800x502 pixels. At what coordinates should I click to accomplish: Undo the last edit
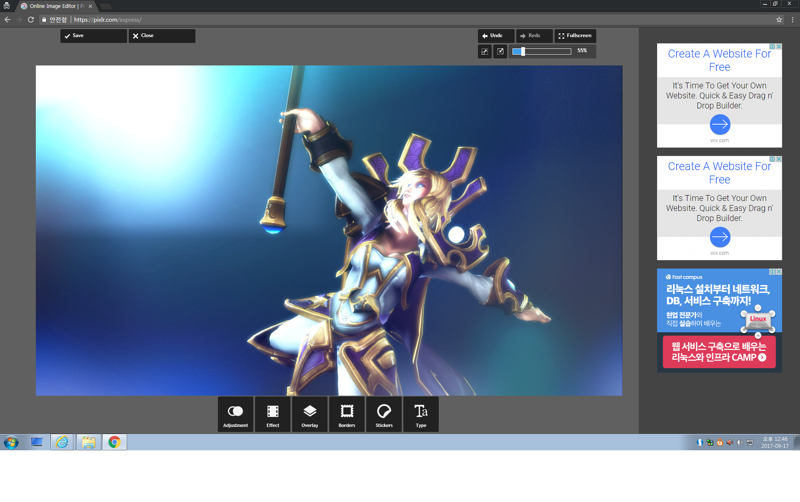click(x=496, y=36)
